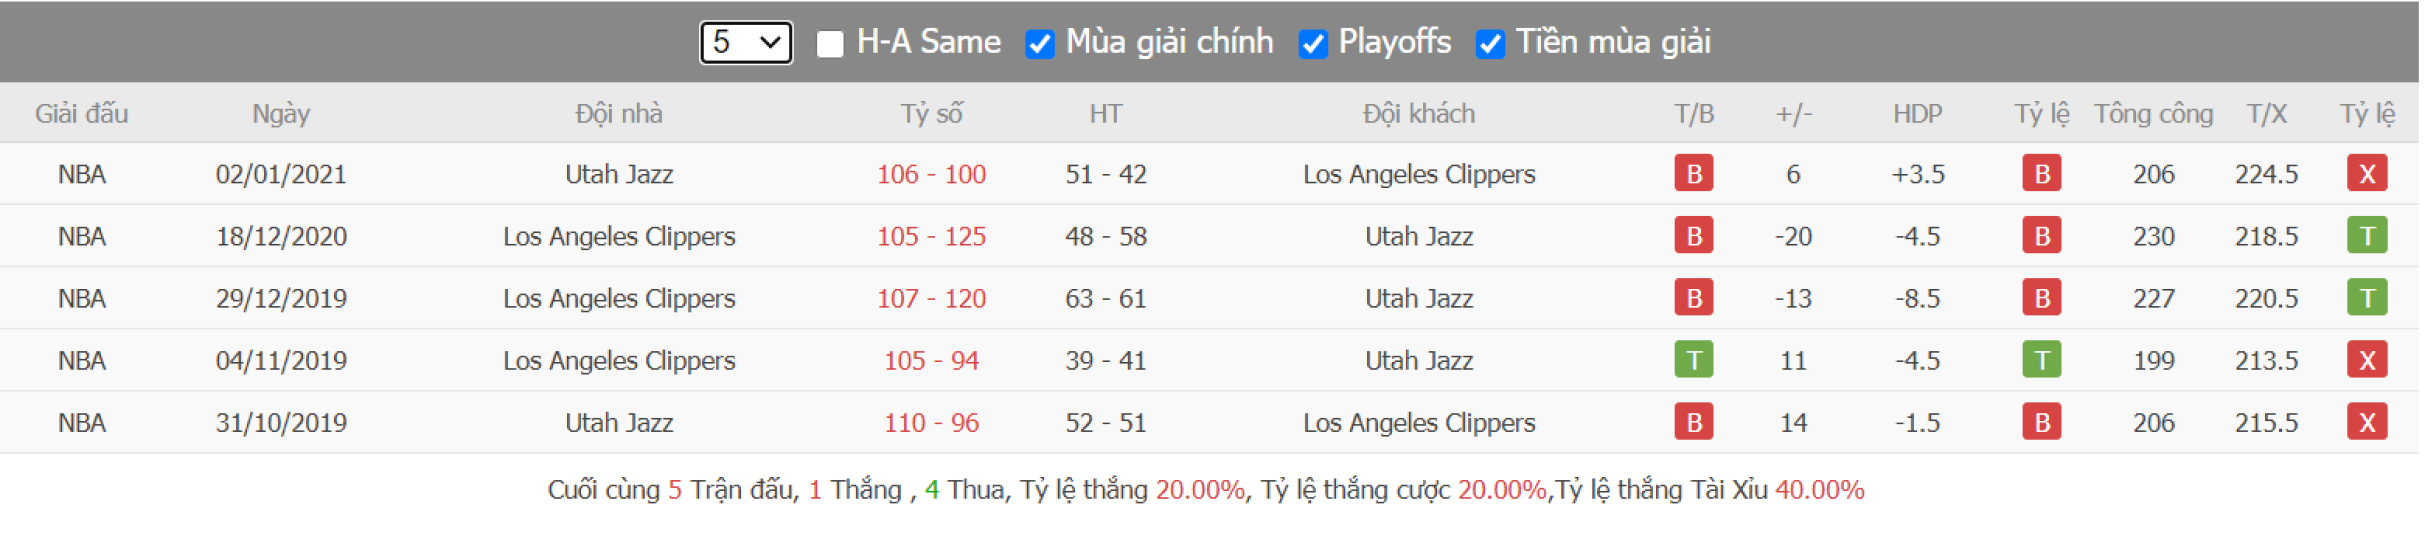Viewport: 2425px width, 550px height.
Task: Toggle the Tiền mùa giải checkbox
Action: coord(1490,44)
